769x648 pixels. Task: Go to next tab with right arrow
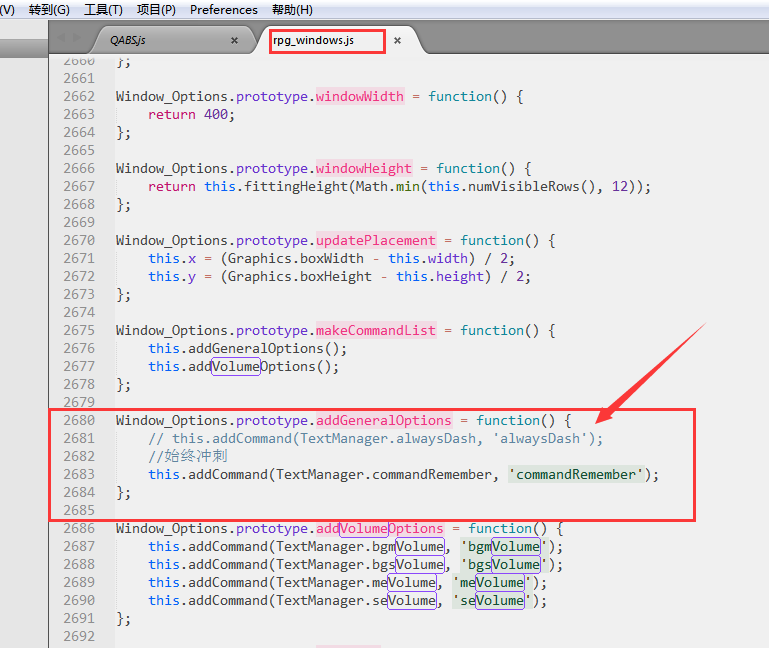point(77,37)
